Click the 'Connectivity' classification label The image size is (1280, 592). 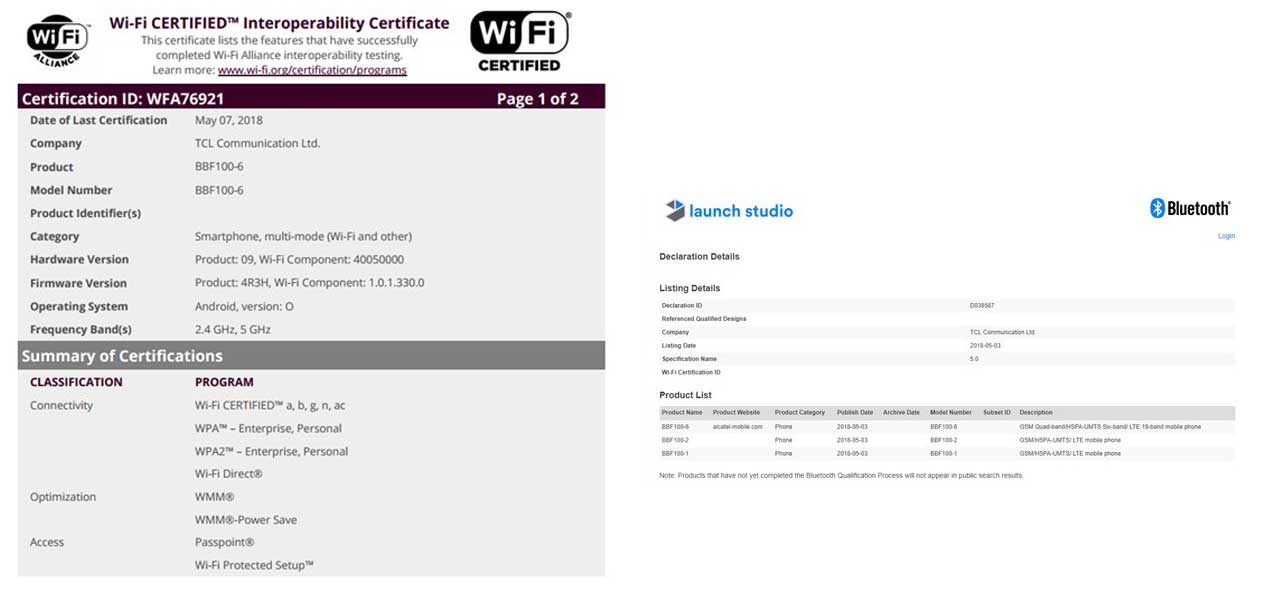point(61,405)
